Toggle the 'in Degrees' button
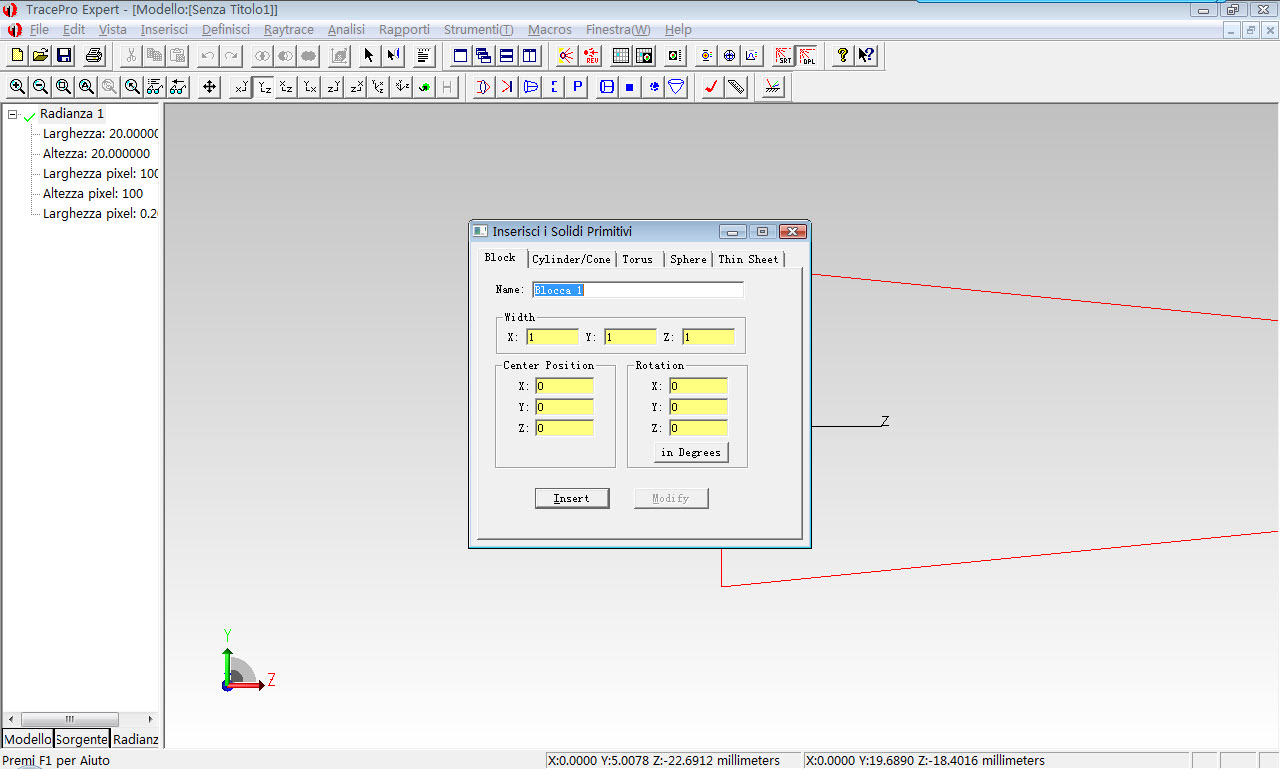 click(691, 452)
